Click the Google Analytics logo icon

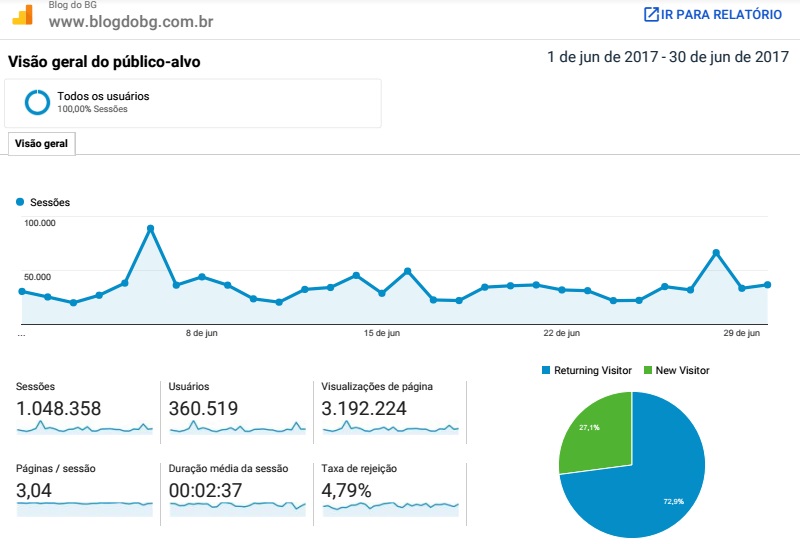click(22, 15)
